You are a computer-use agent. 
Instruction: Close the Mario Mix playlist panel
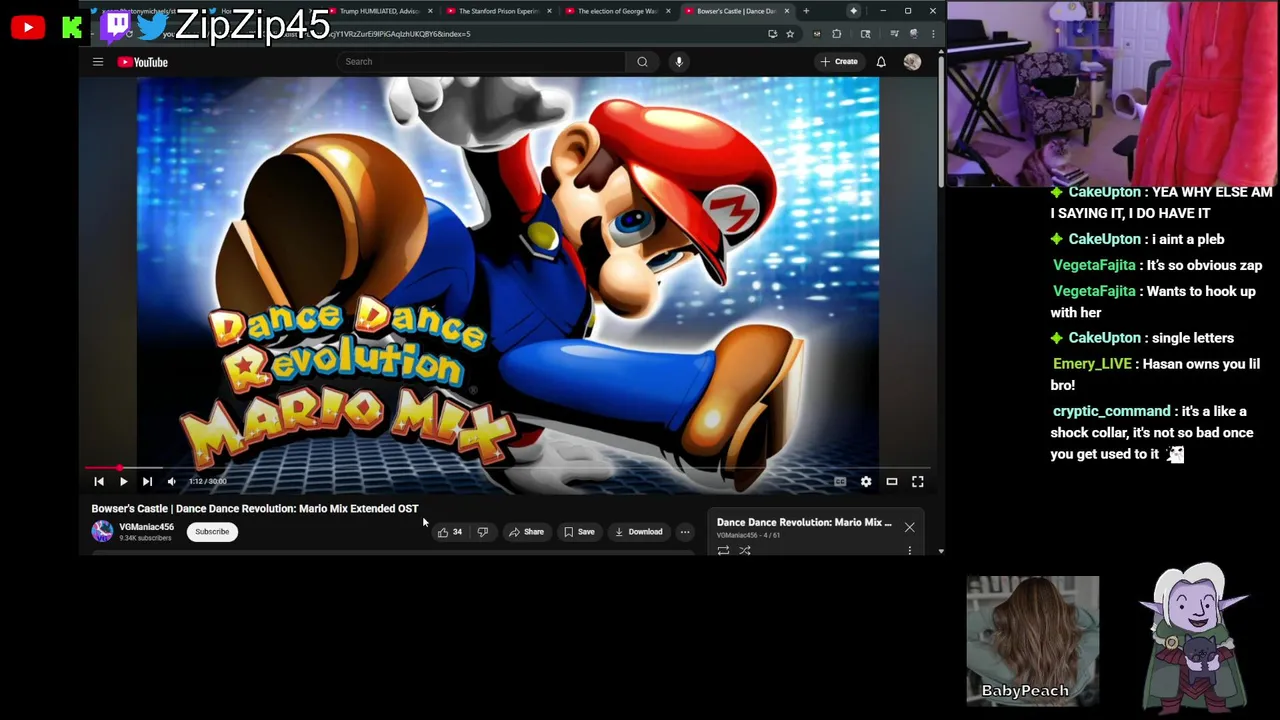pos(910,527)
